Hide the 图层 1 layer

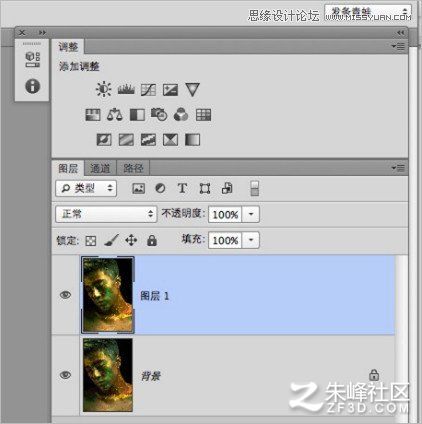[65, 295]
